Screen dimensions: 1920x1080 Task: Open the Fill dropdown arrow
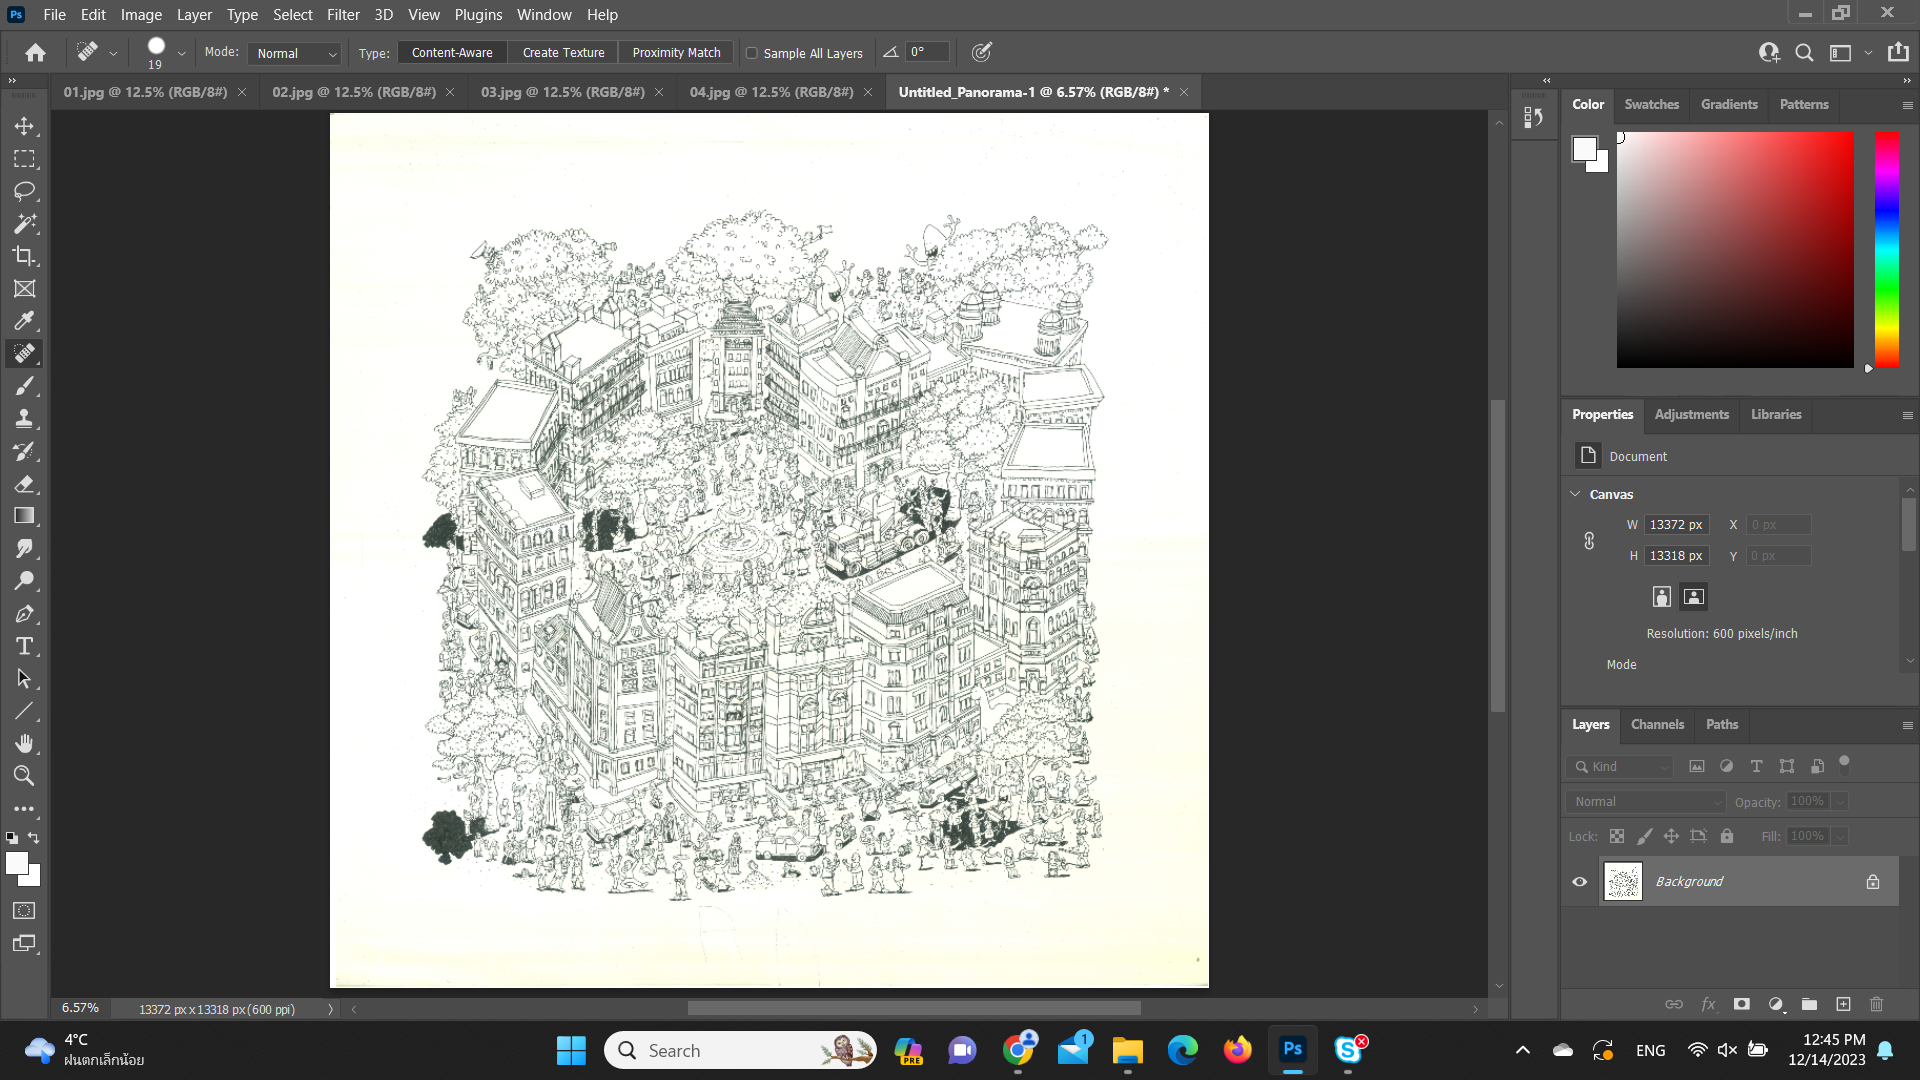pyautogui.click(x=1840, y=836)
